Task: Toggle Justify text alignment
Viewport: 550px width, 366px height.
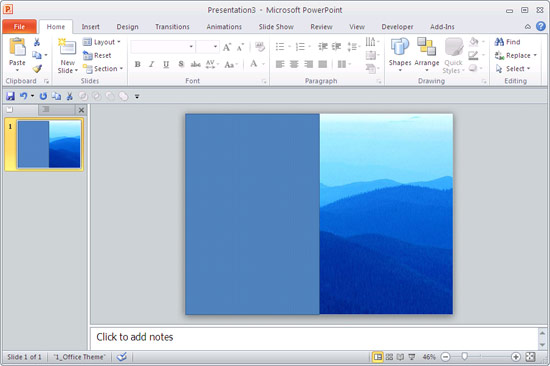Action: (322, 64)
